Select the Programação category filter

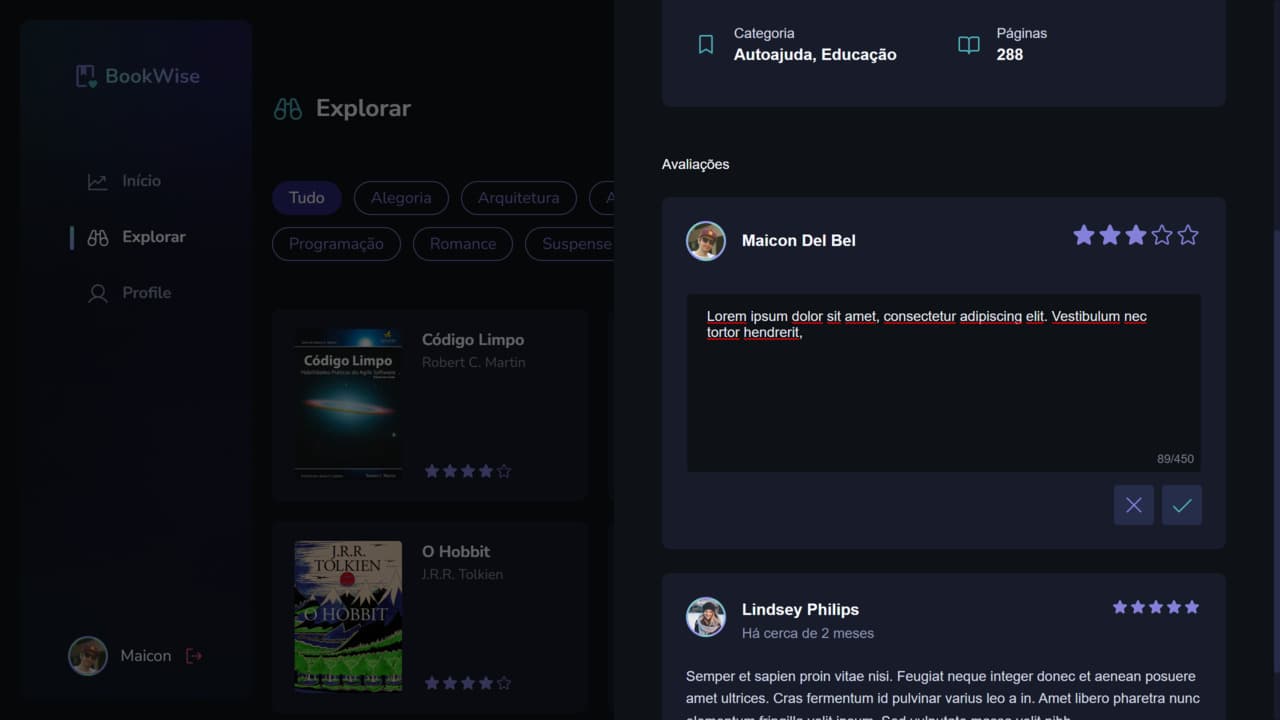pos(336,243)
